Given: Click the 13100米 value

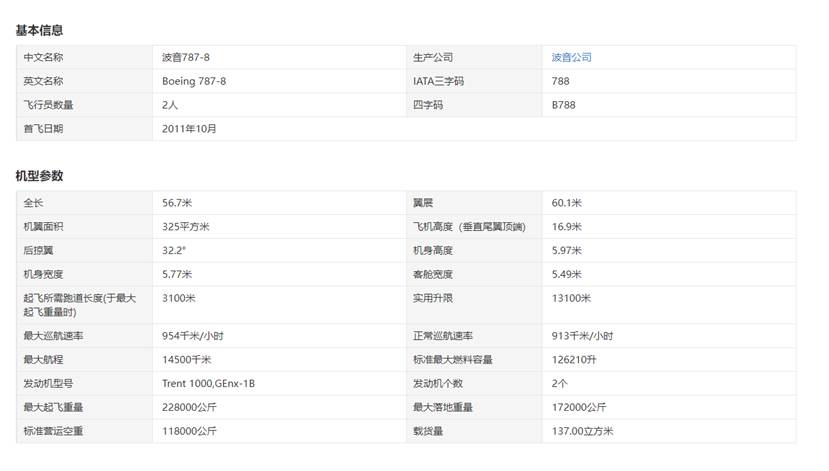Looking at the screenshot, I should [572, 298].
